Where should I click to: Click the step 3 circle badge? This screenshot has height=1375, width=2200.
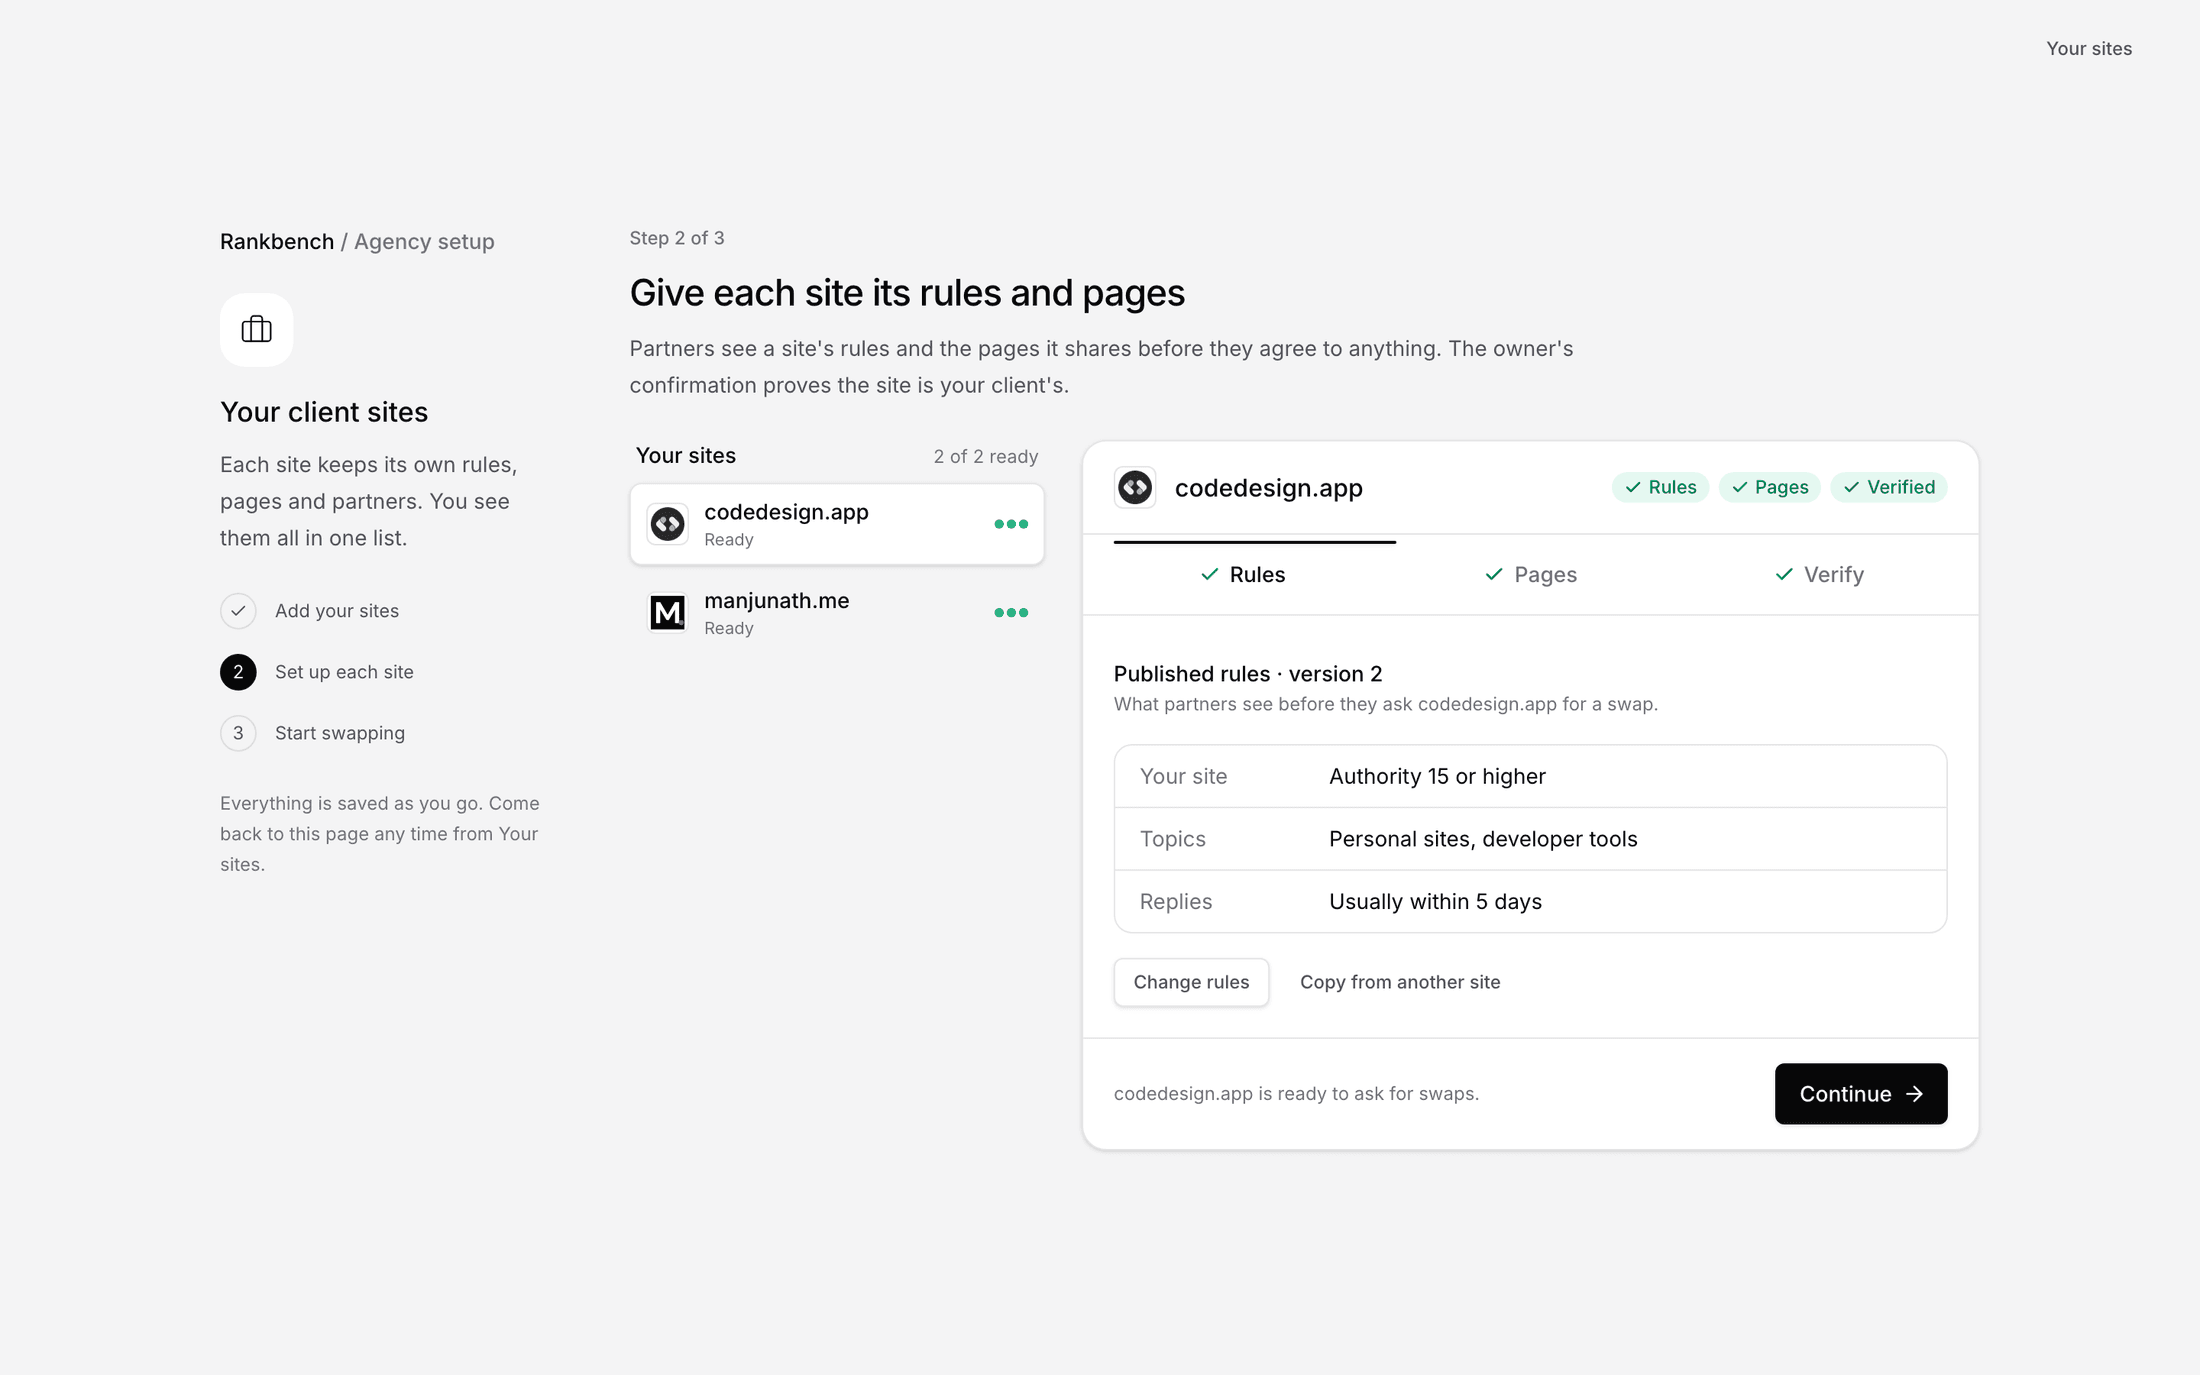238,733
